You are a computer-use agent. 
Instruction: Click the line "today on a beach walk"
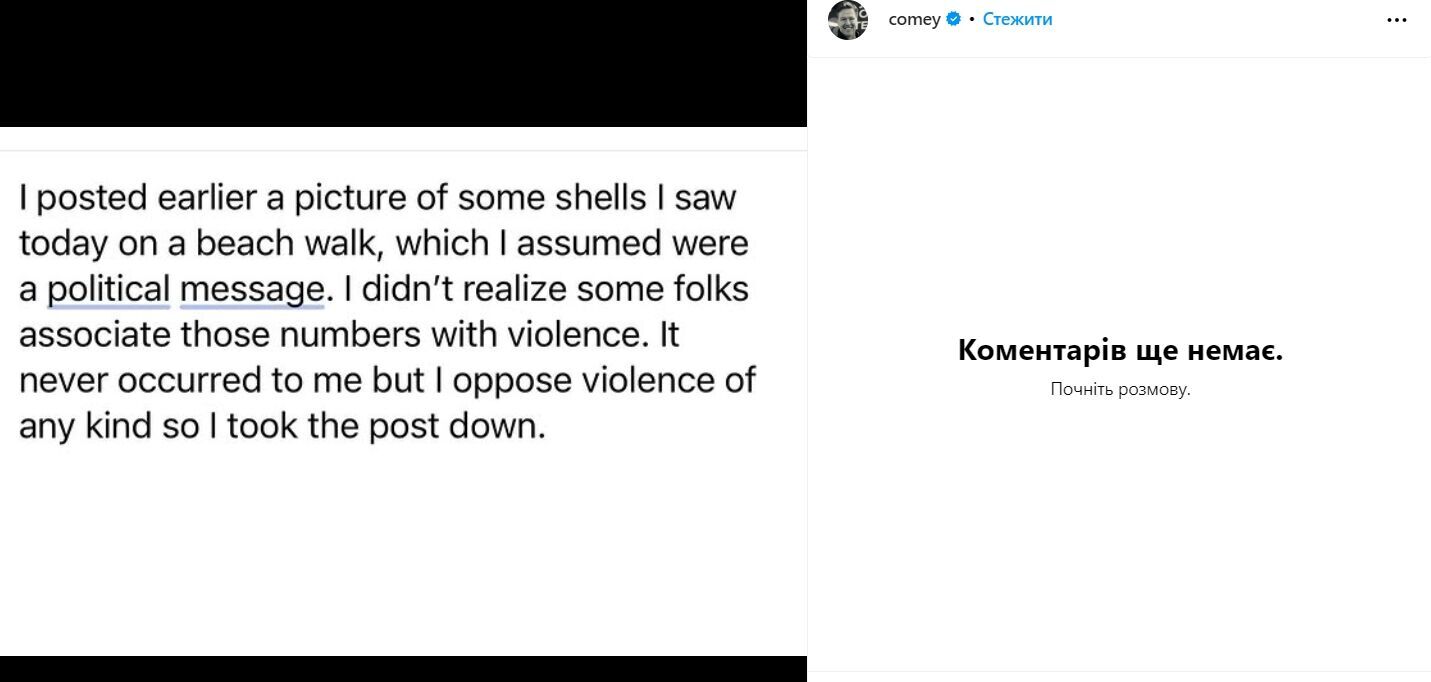pyautogui.click(x=383, y=243)
